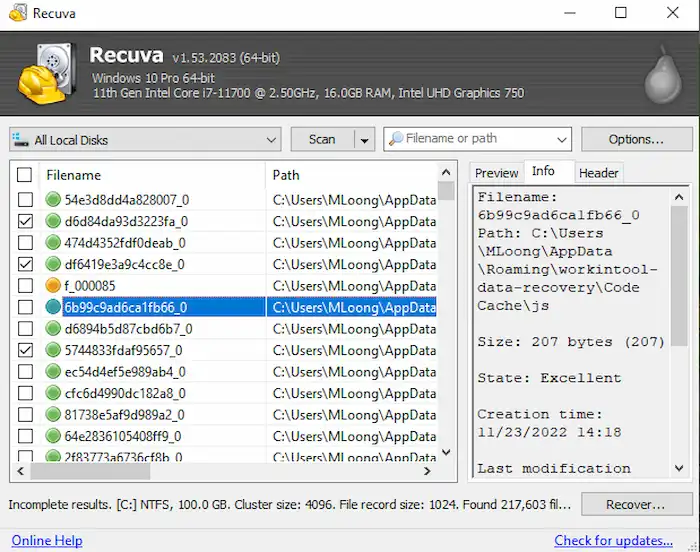The height and width of the screenshot is (552, 700).
Task: Click the Recuva title bar app icon
Action: coord(18,13)
